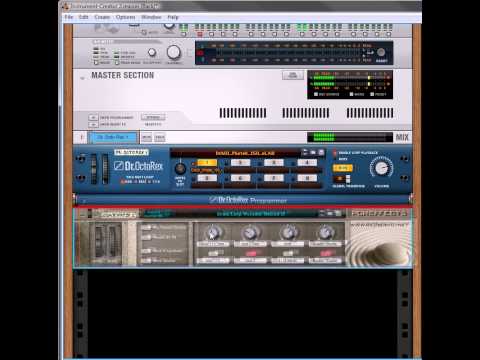Toggle Show Devices on Combinator
This screenshot has height=360, width=480.
(146, 260)
